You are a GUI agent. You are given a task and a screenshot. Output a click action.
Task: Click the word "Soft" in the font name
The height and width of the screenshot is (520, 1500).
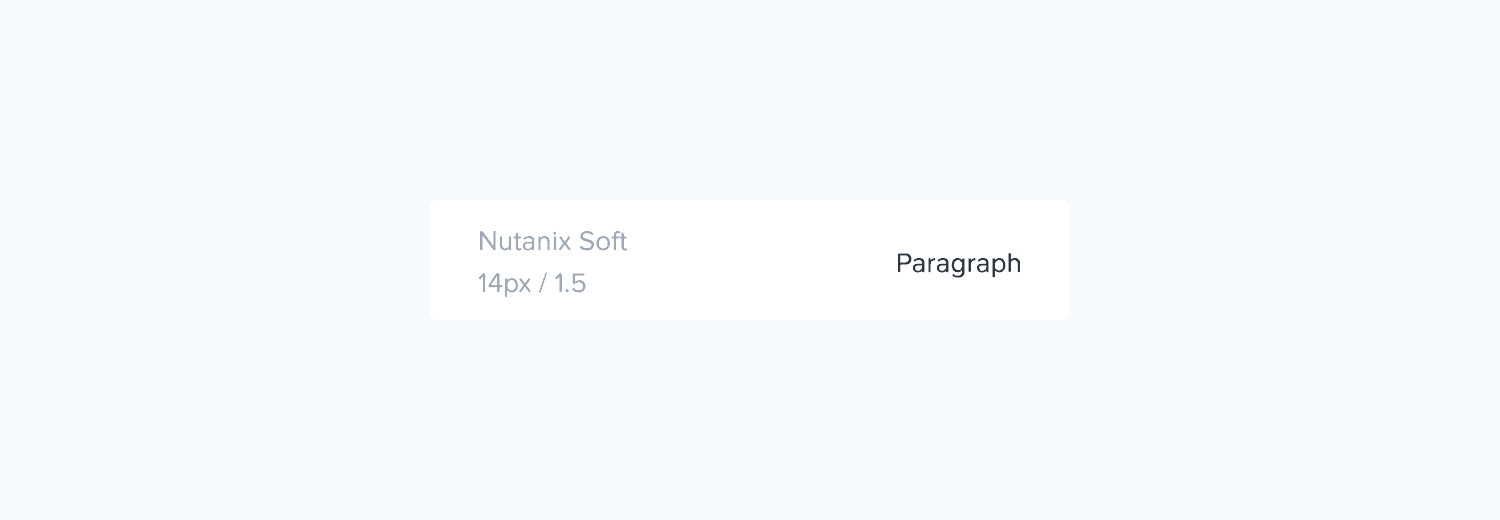[602, 242]
